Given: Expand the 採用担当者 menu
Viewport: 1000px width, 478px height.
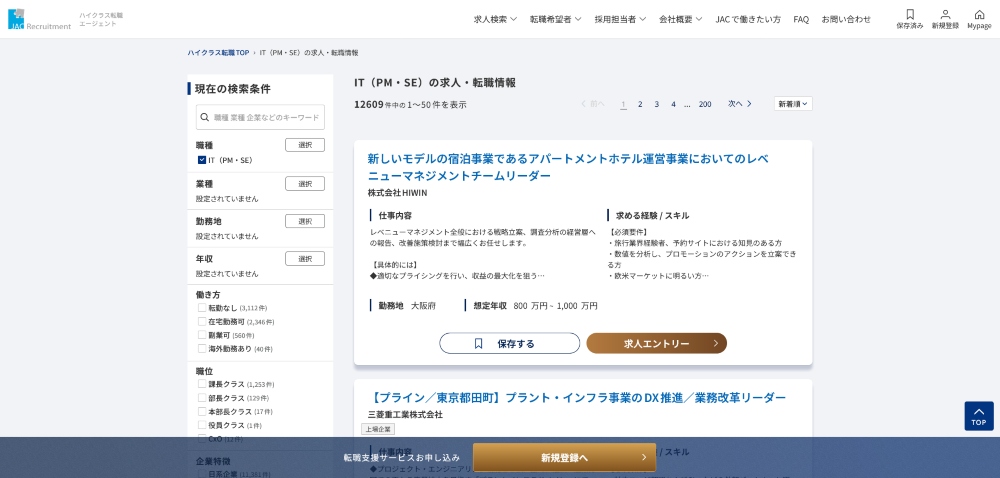Looking at the screenshot, I should pyautogui.click(x=620, y=19).
